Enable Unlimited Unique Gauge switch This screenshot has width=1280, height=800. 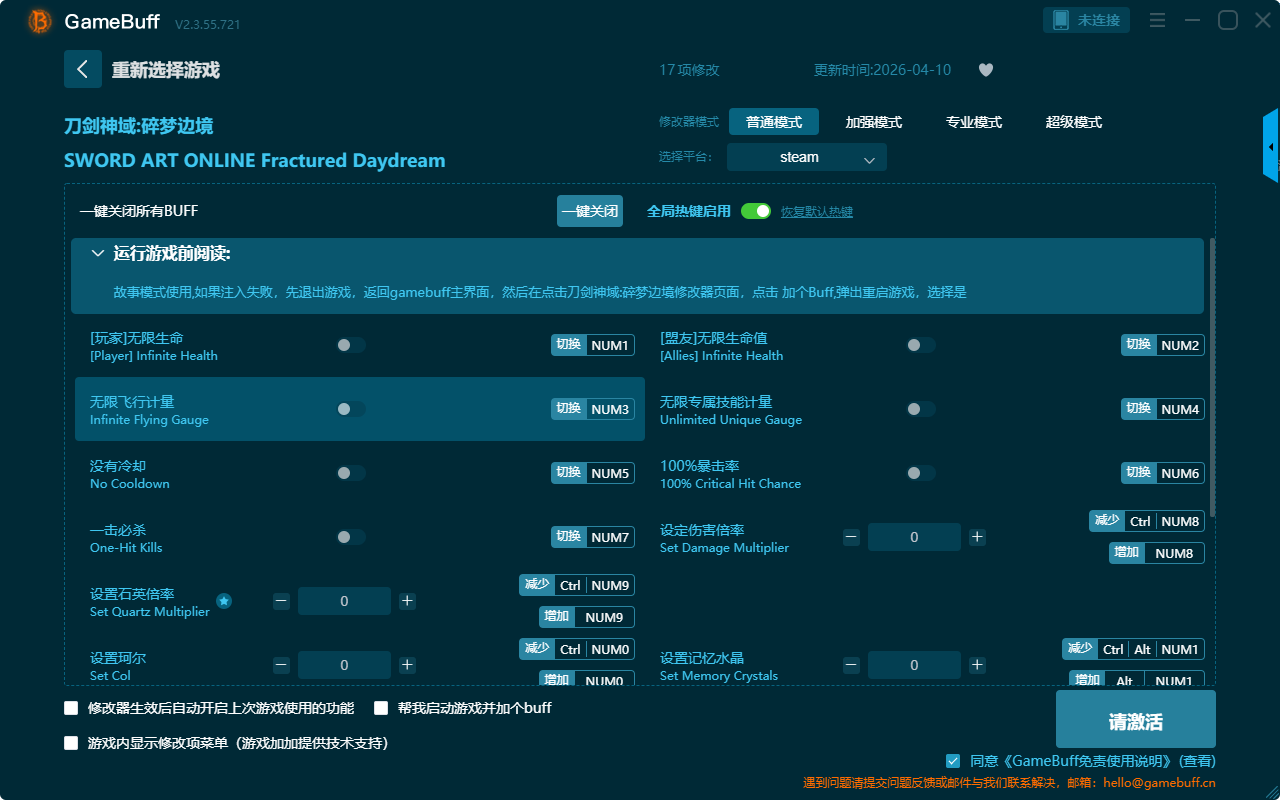click(x=921, y=409)
